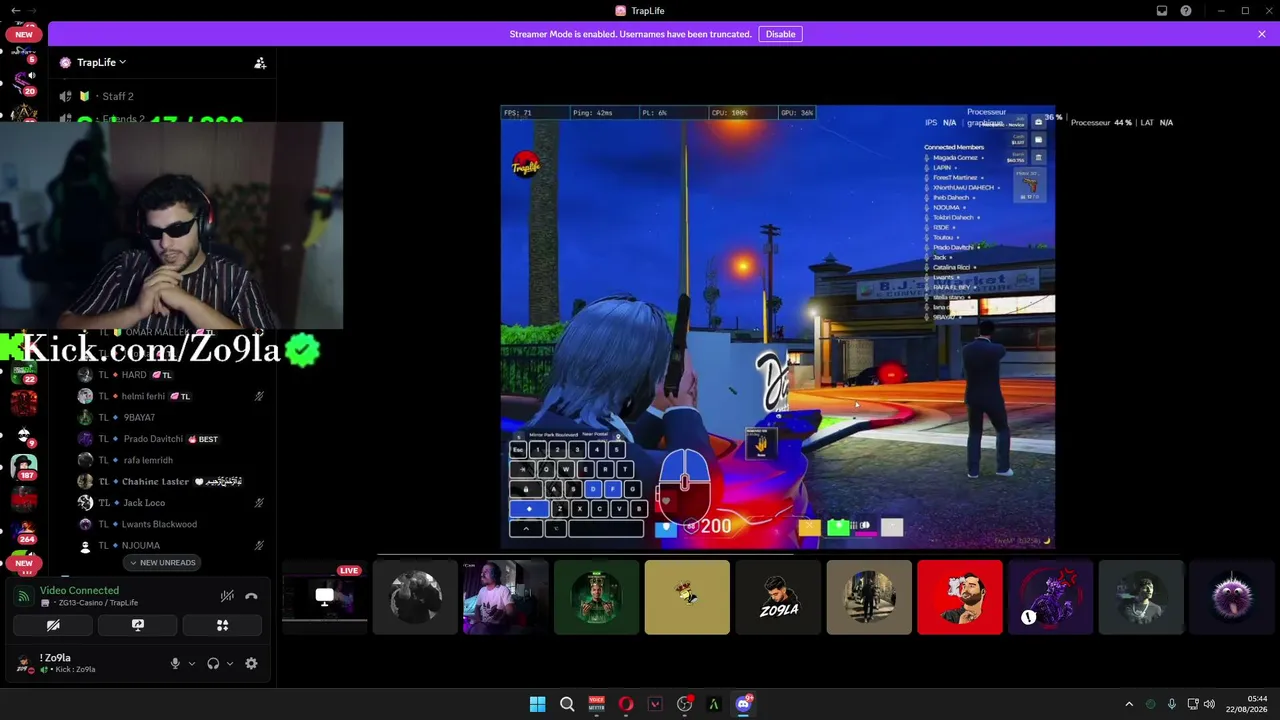
Task: Show hidden system tray icons
Action: coord(1129,704)
